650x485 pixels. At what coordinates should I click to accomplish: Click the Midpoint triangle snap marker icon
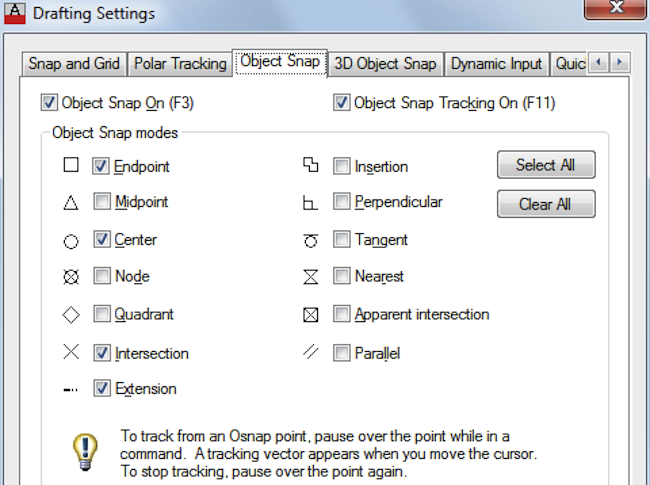pos(70,203)
